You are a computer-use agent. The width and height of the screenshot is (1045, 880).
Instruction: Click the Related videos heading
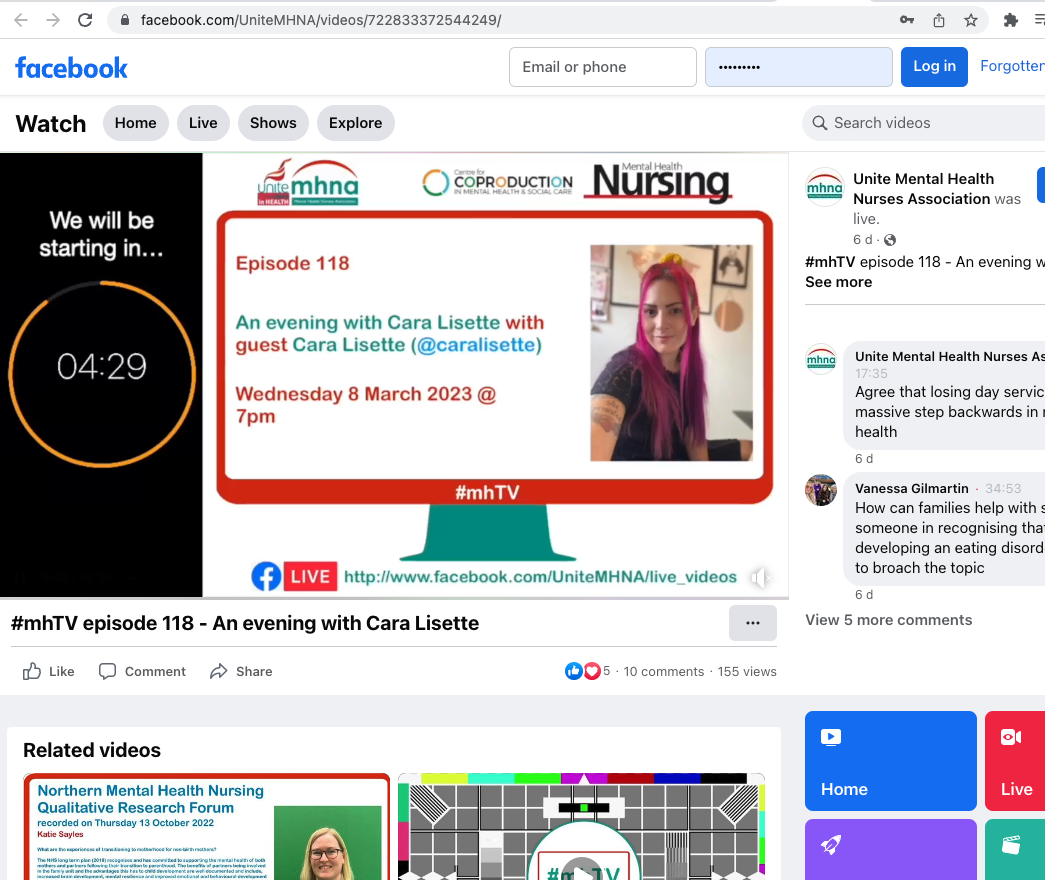pos(92,750)
